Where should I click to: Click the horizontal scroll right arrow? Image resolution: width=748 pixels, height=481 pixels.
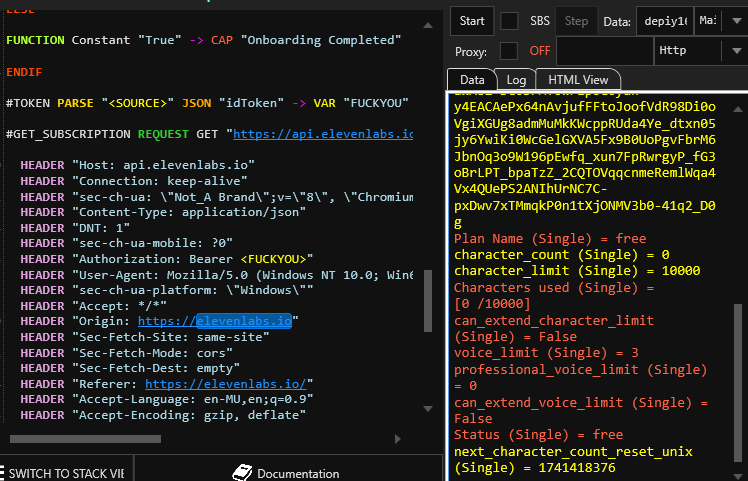(398, 439)
